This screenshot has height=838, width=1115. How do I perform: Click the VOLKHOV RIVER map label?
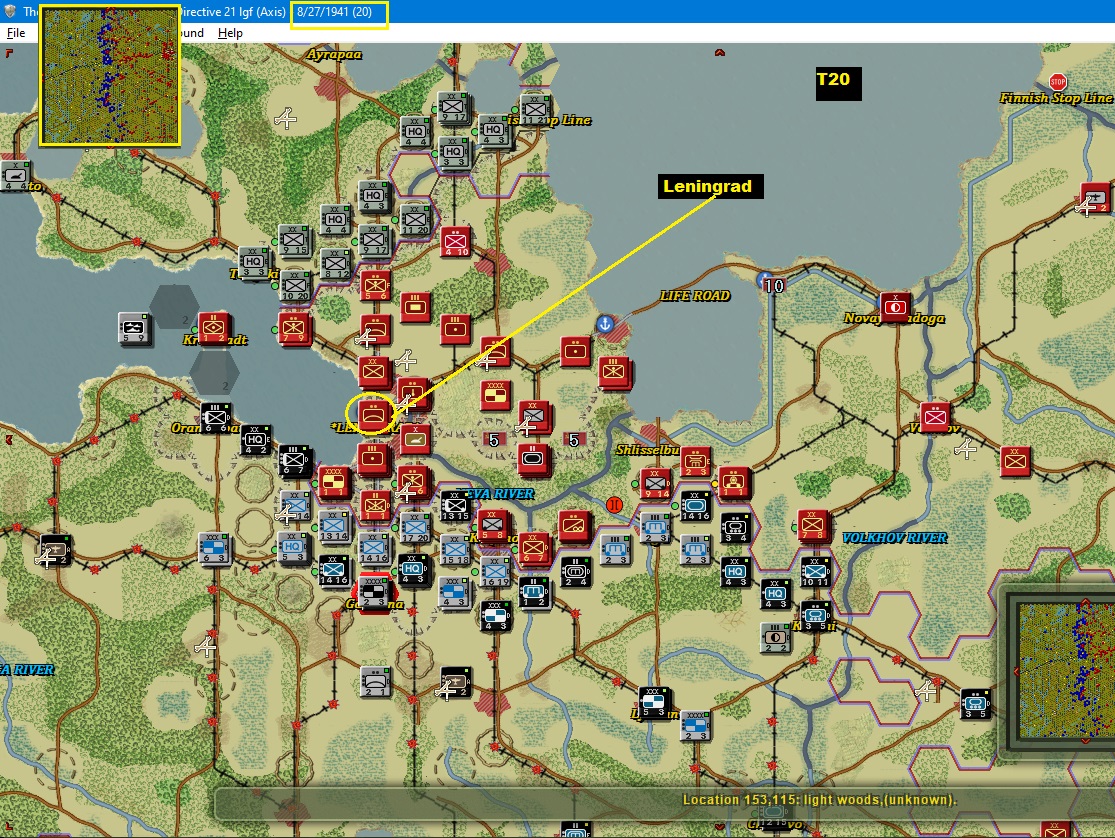pyautogui.click(x=895, y=538)
